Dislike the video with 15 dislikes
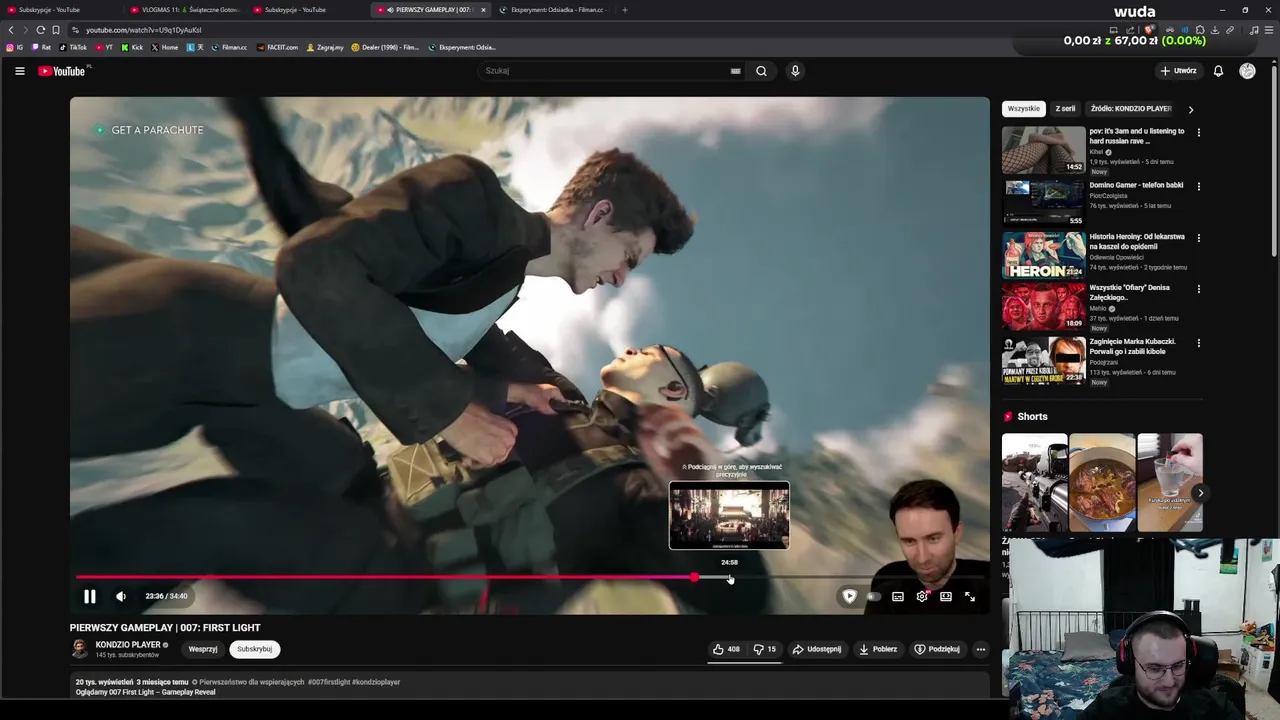 click(x=764, y=649)
